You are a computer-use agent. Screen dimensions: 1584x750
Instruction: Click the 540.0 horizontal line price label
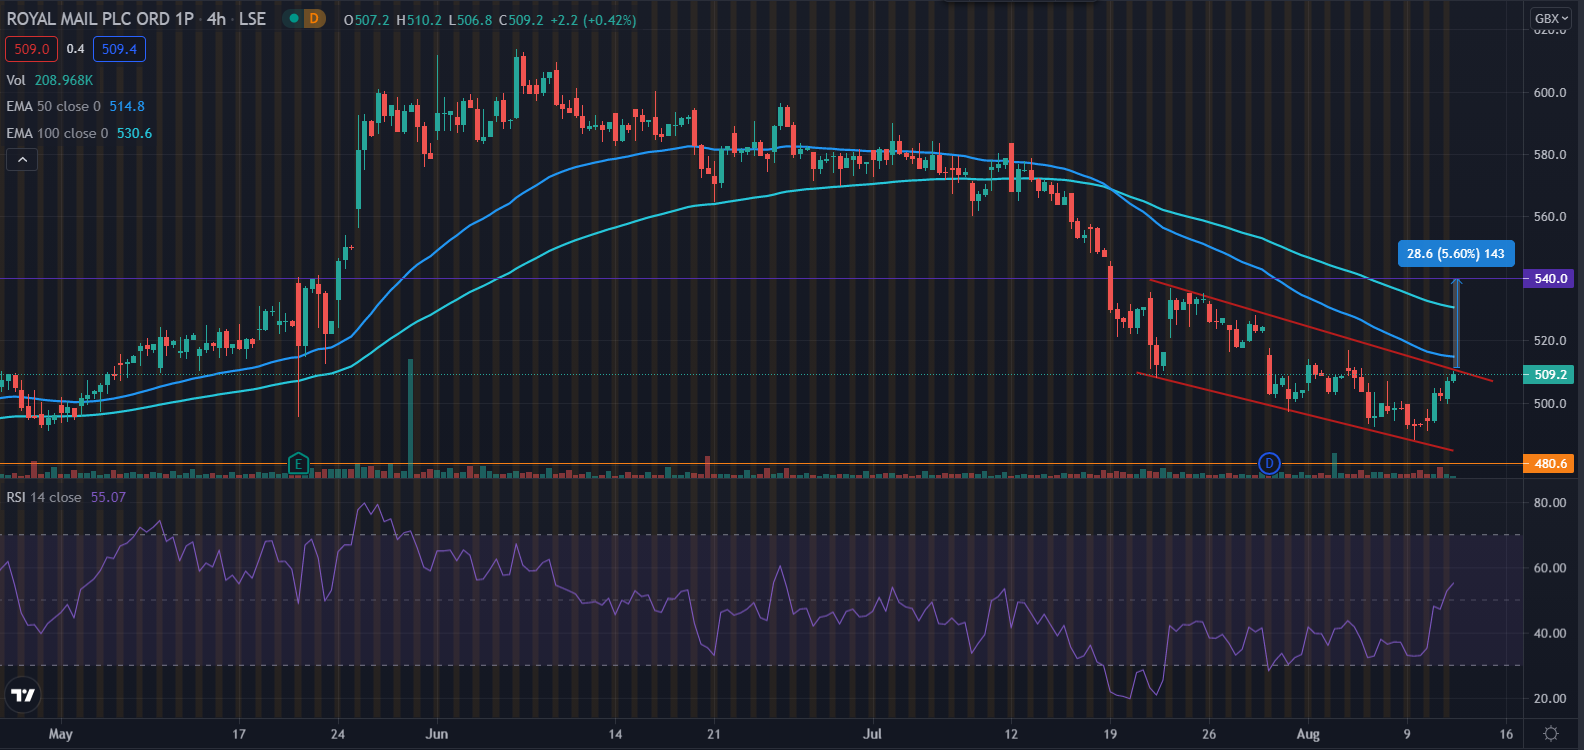(1549, 279)
